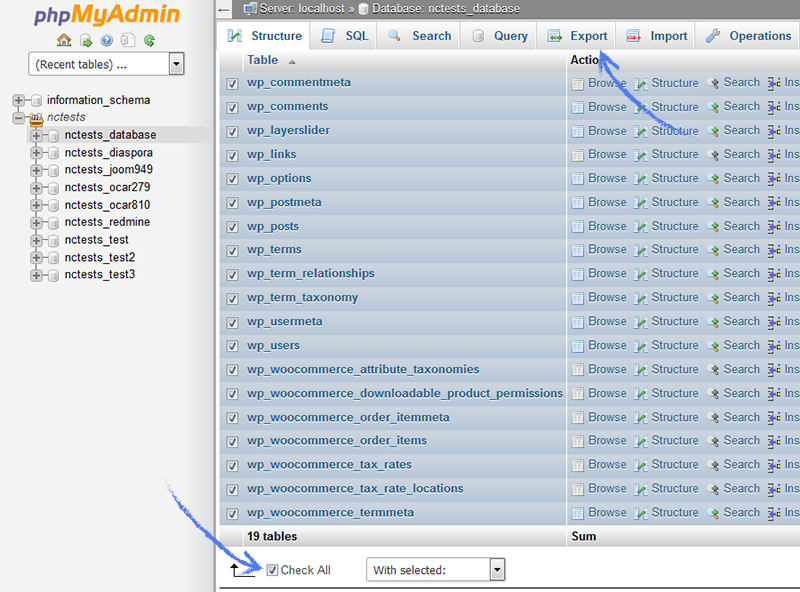Open the Export tab
Image resolution: width=800 pixels, height=592 pixels.
point(577,36)
